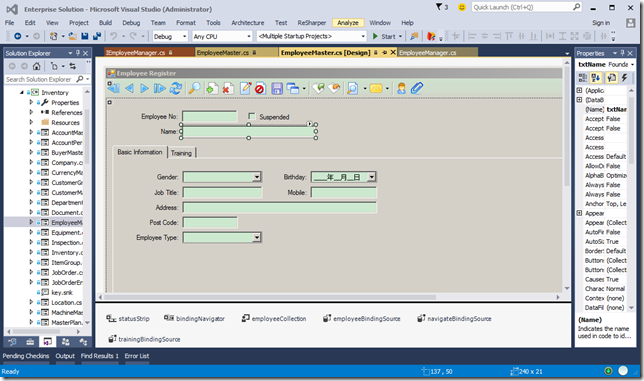Click the Address input field
Screen dimensions: 644x381
279,207
